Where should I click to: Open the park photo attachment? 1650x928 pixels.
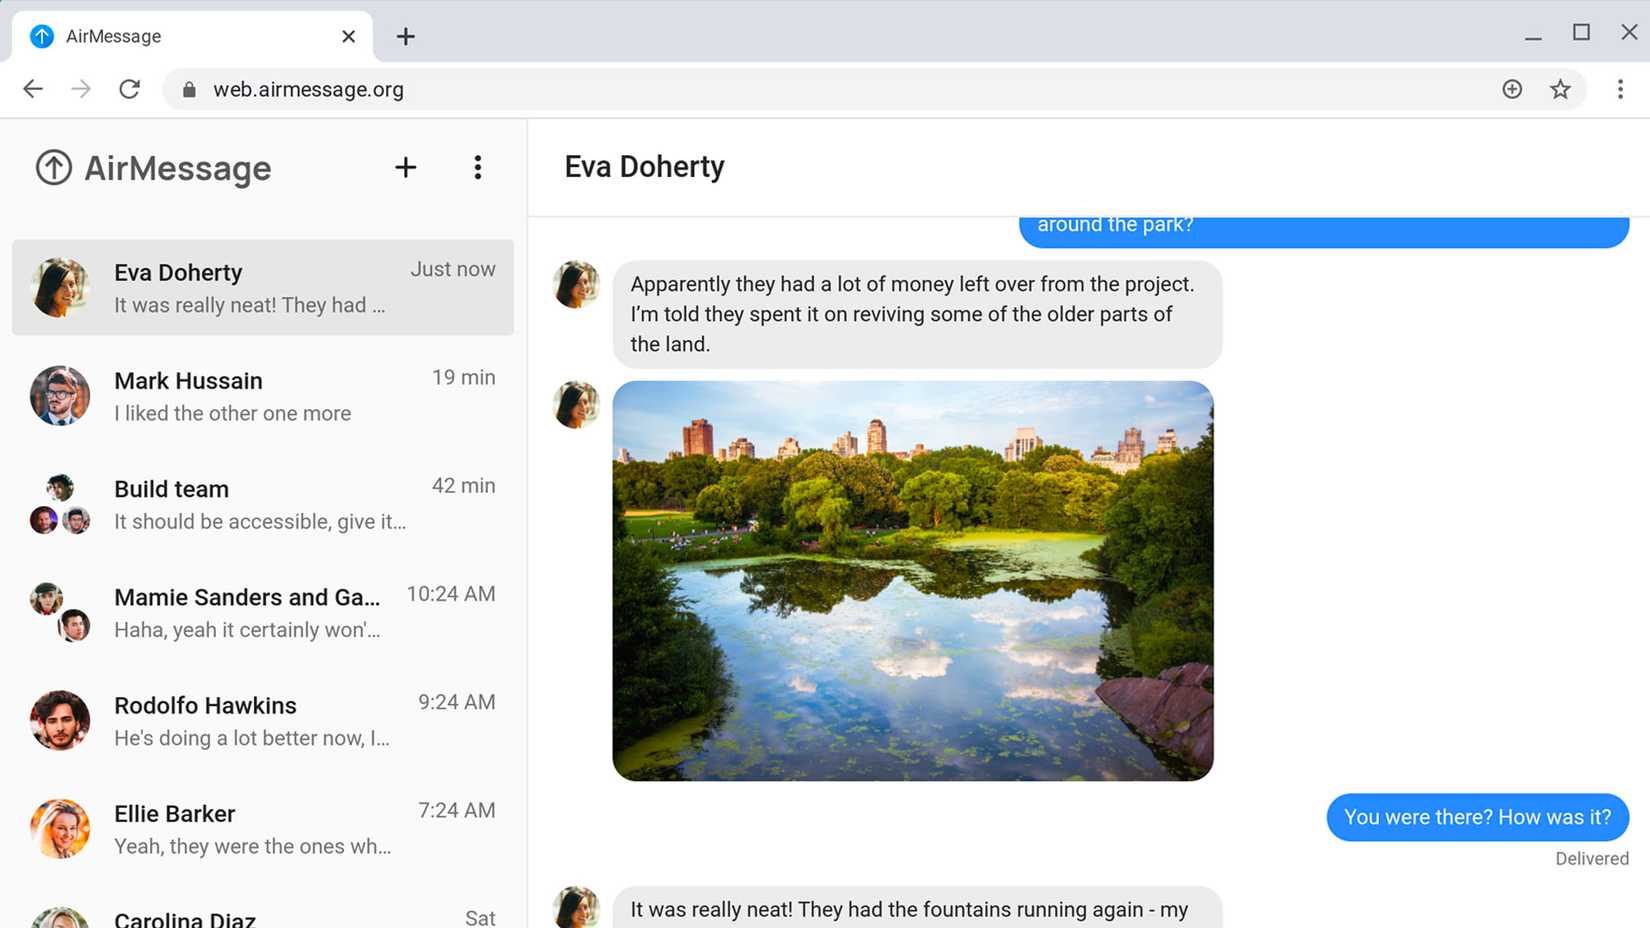[912, 580]
